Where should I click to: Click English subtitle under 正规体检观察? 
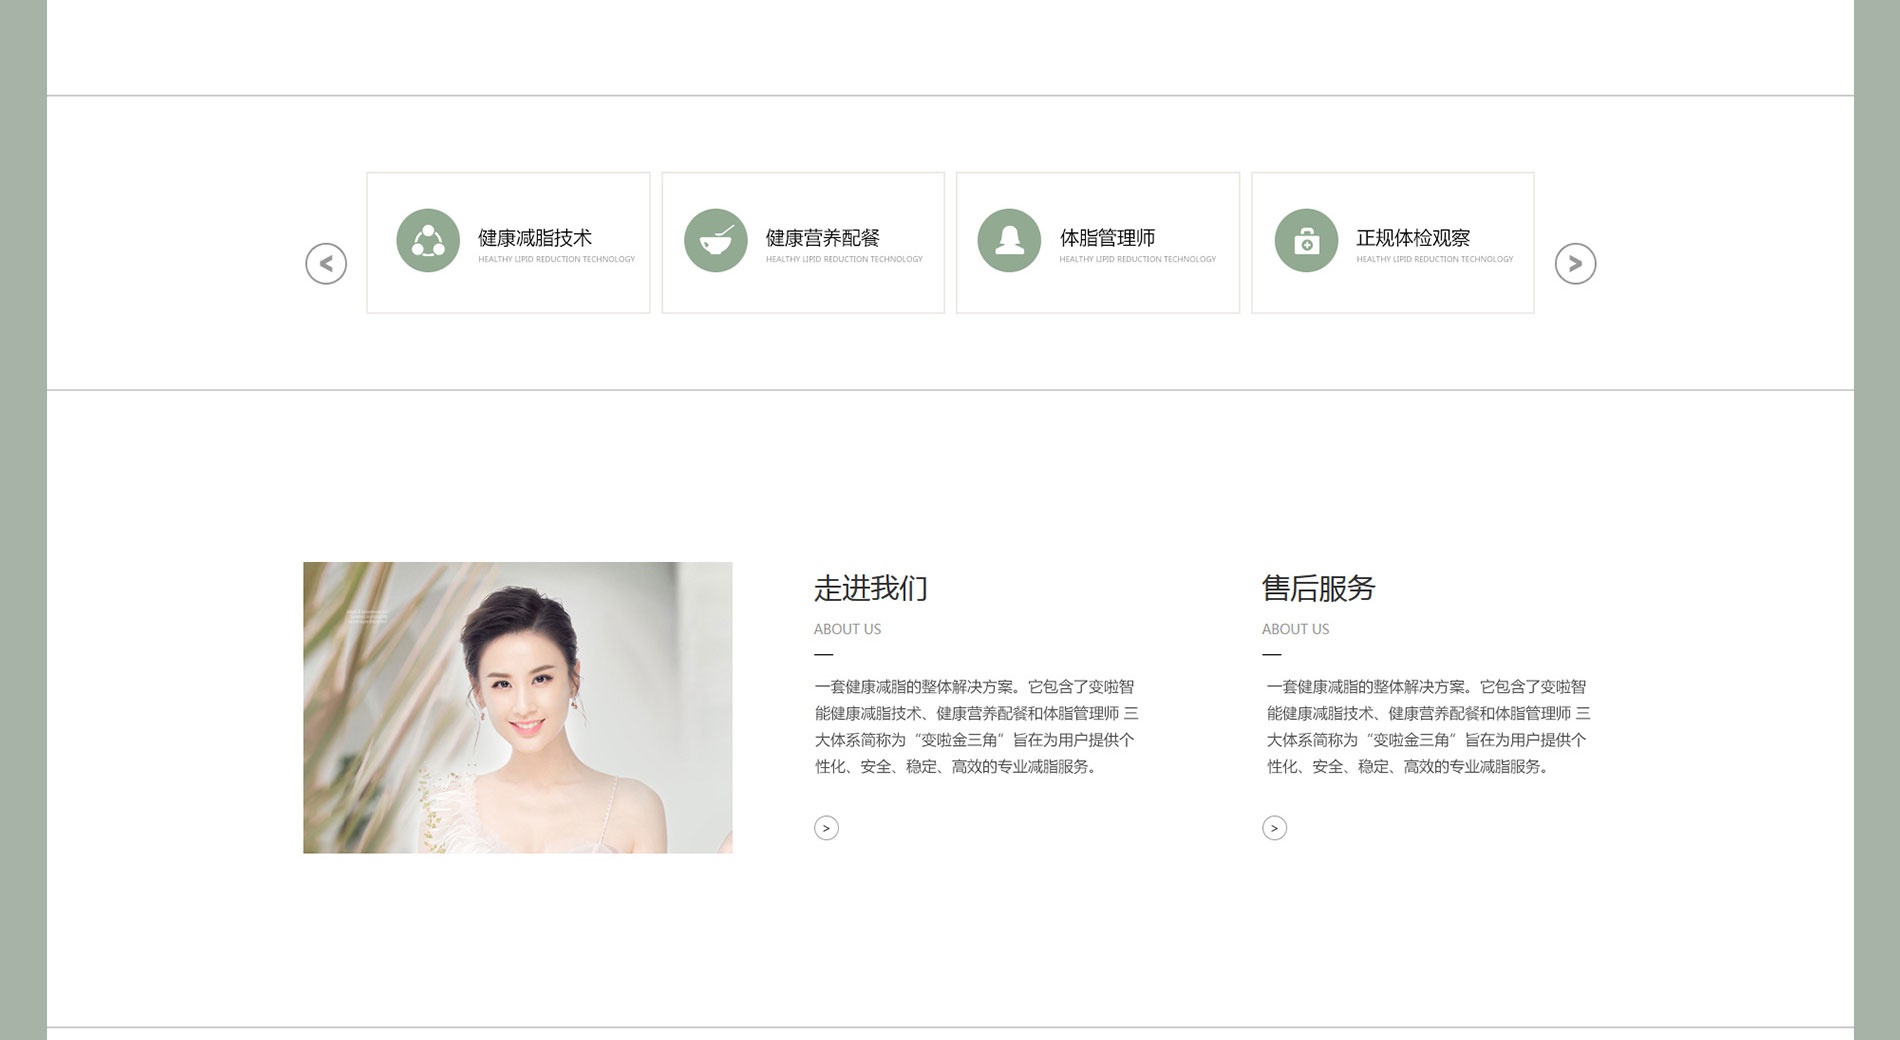point(1435,259)
